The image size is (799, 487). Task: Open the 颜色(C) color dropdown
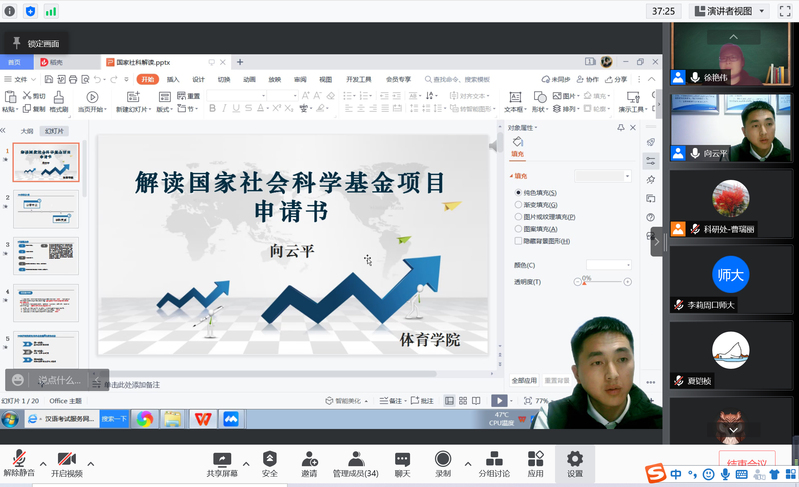pyautogui.click(x=609, y=265)
